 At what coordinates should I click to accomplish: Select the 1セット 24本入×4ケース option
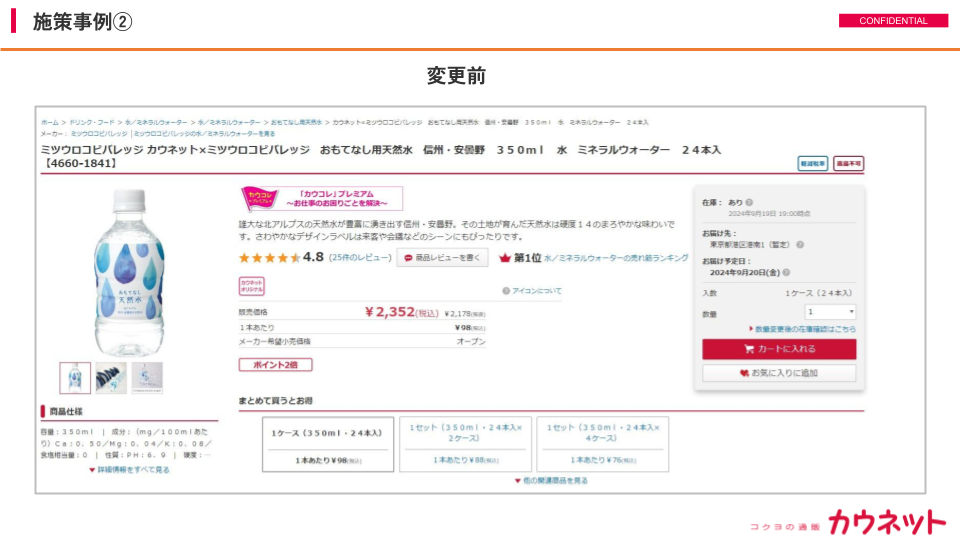click(602, 444)
